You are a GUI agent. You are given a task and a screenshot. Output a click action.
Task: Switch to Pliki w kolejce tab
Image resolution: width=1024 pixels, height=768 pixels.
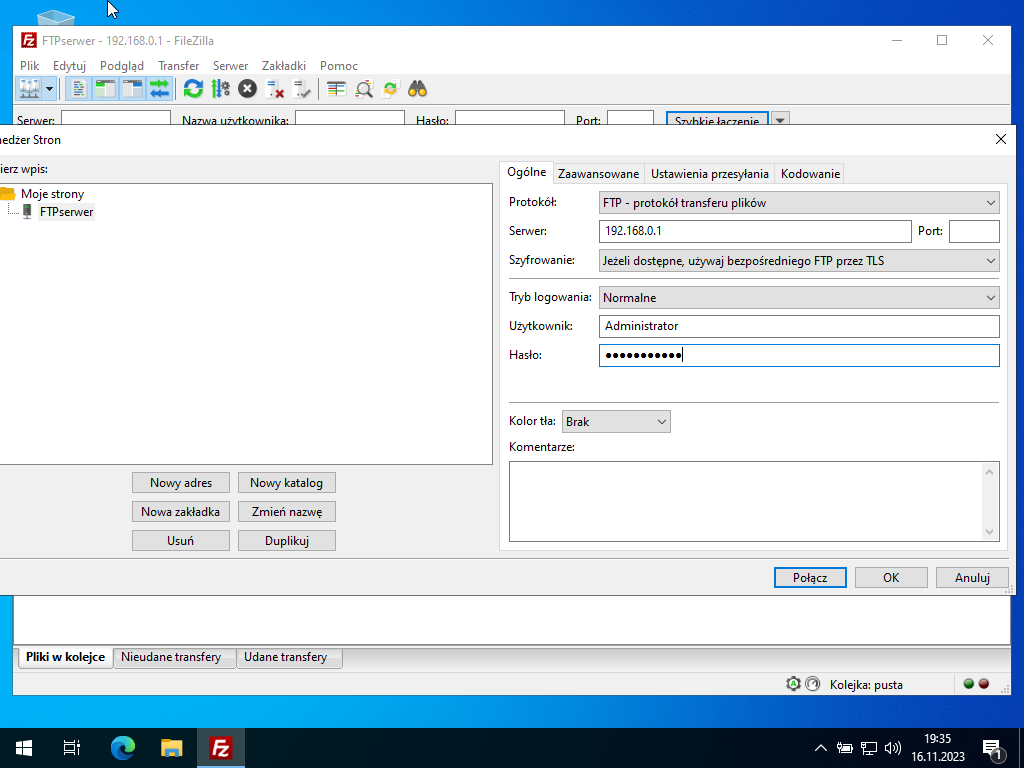[x=65, y=657]
